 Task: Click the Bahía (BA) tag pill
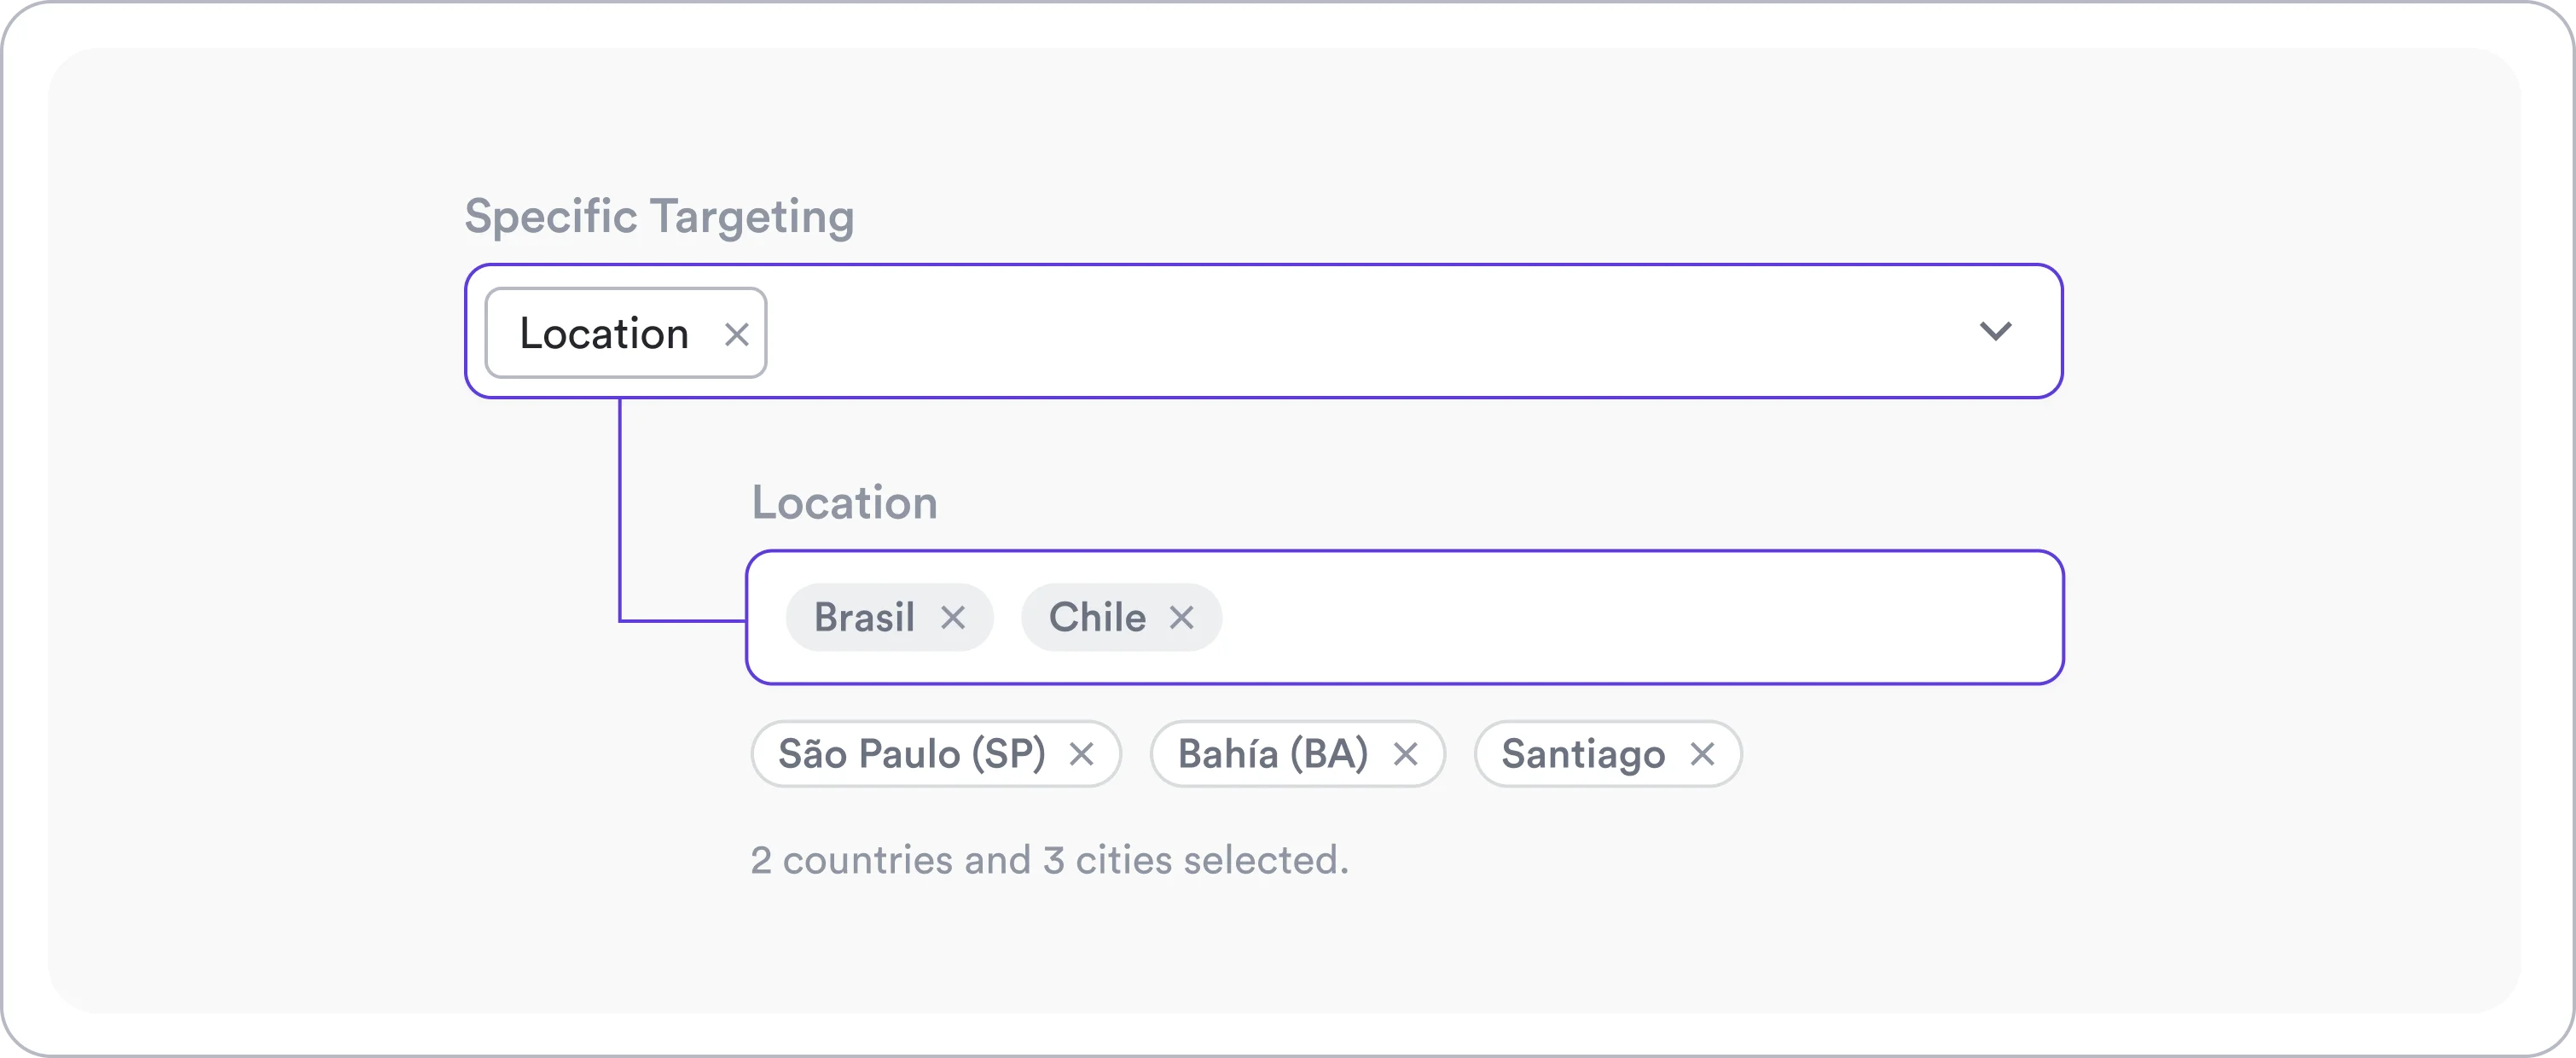(1273, 755)
